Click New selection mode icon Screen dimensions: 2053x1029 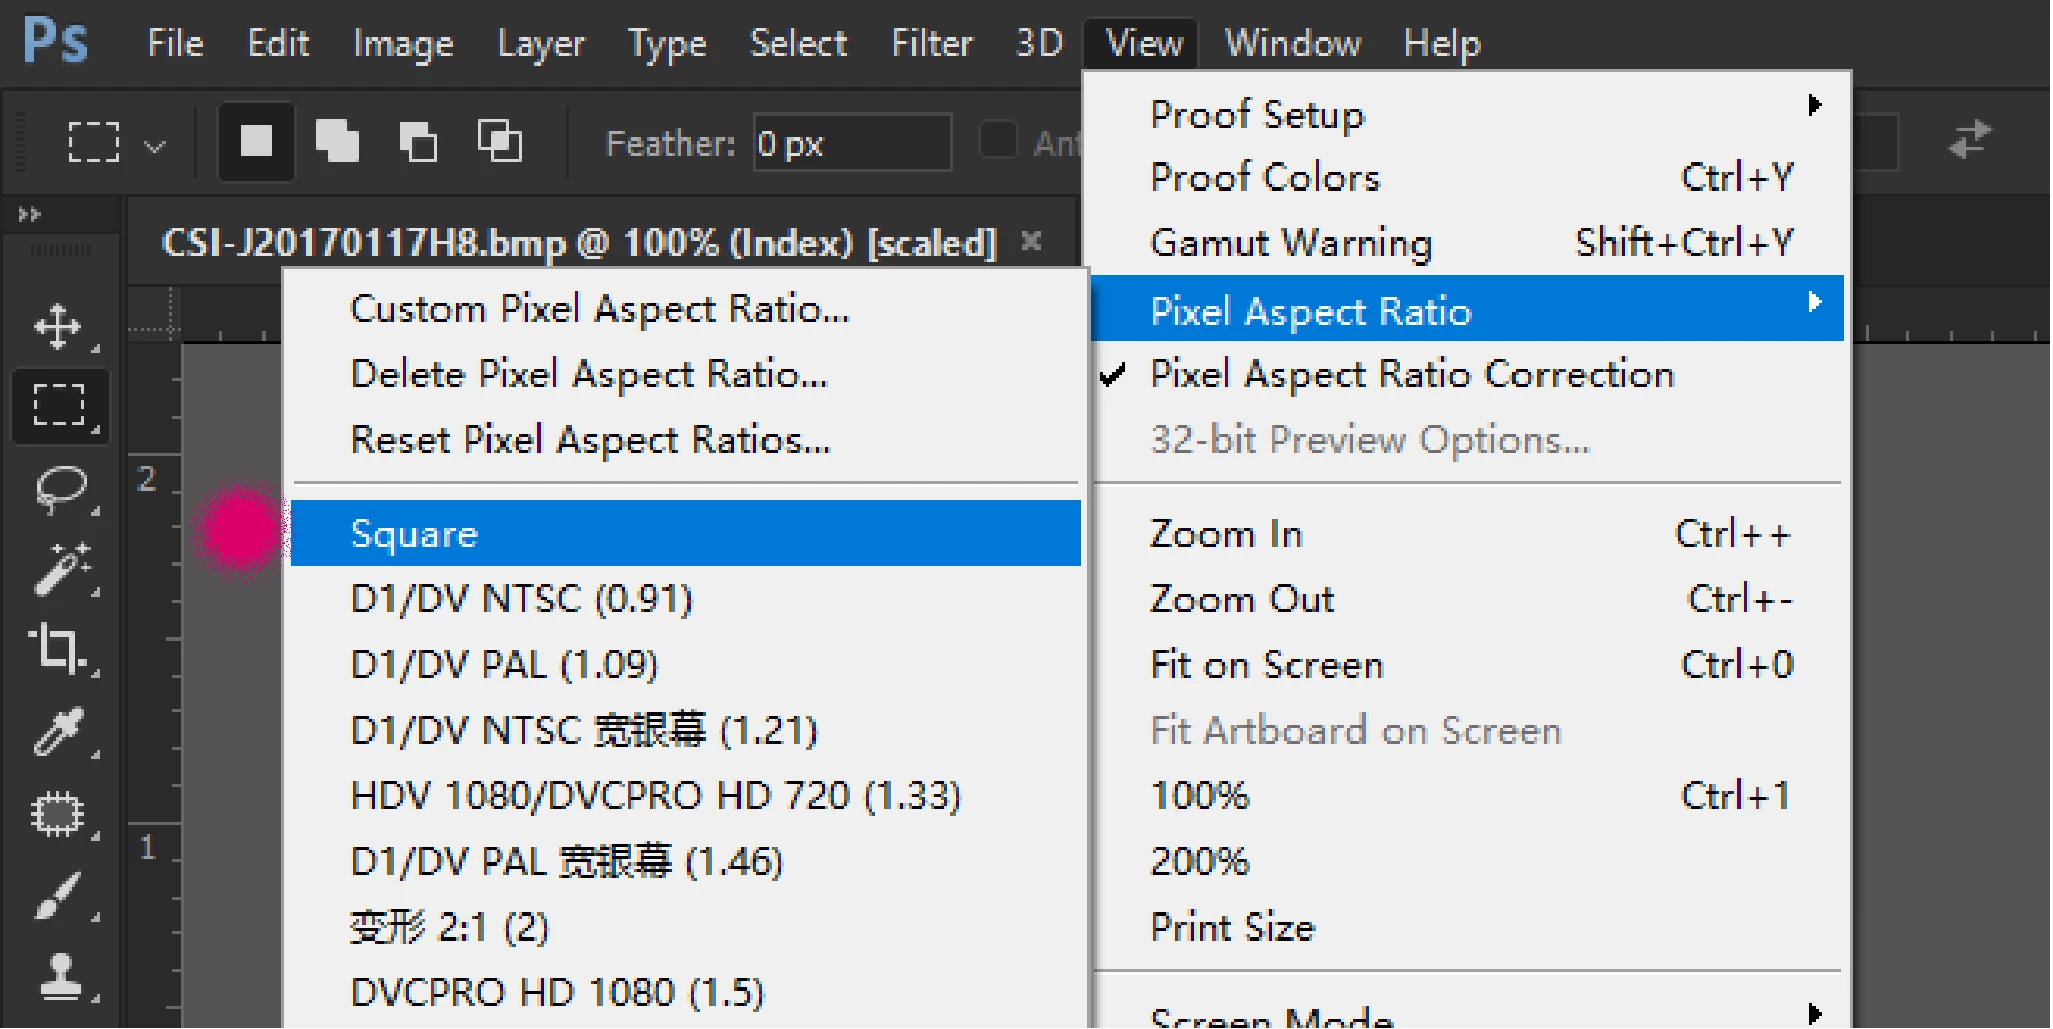pyautogui.click(x=256, y=142)
